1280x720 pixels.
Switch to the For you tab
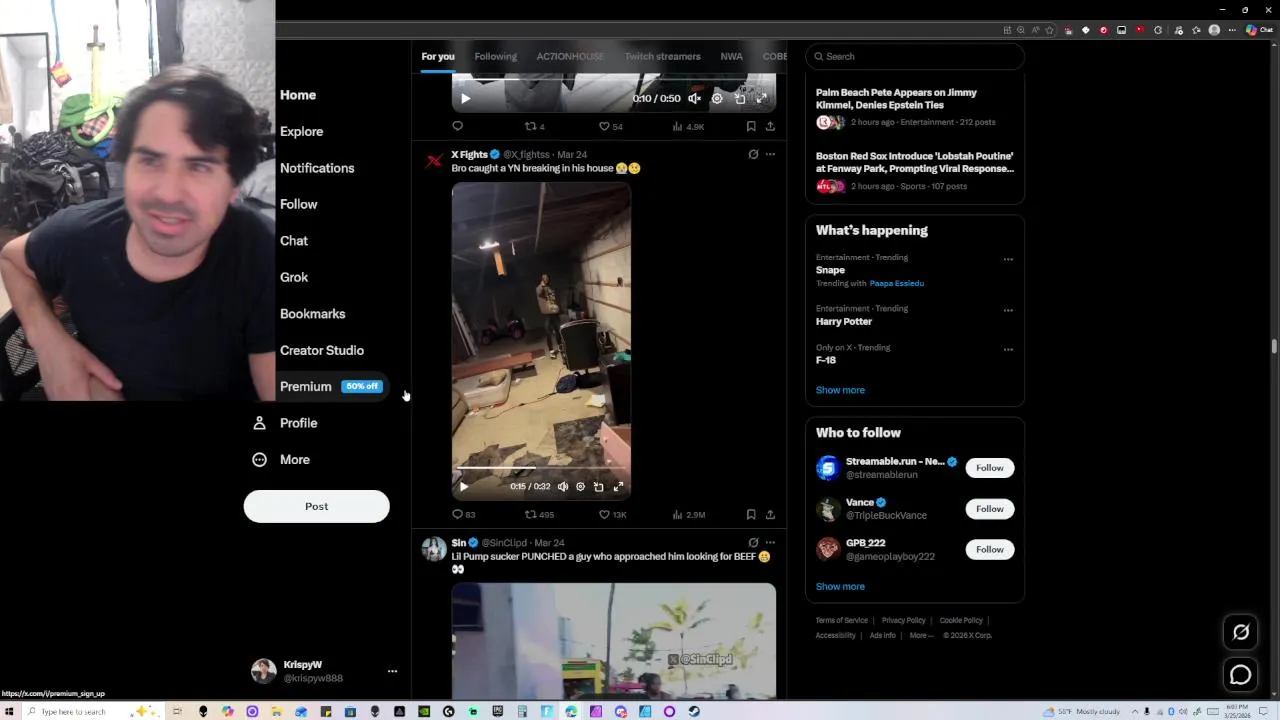click(x=438, y=57)
